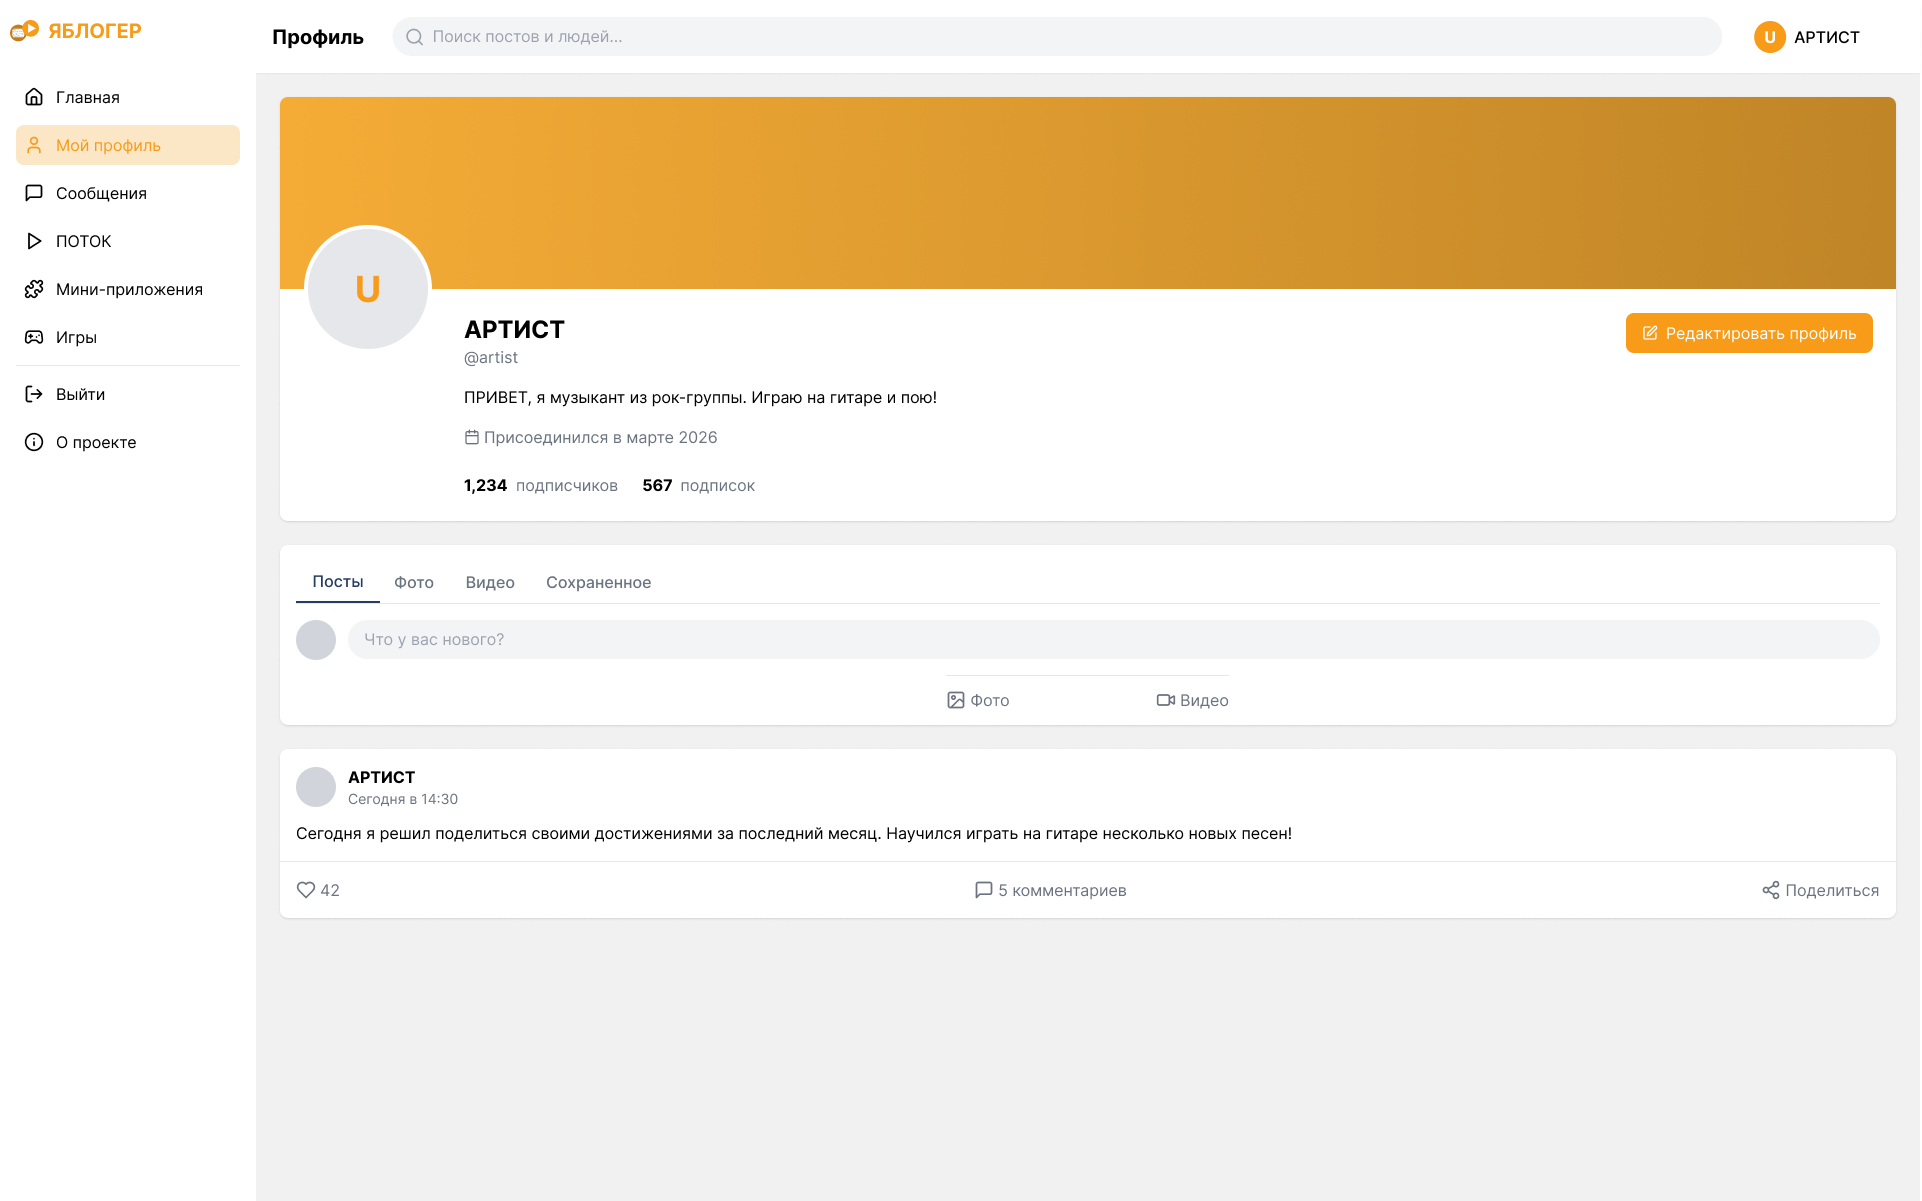
Task: Attach a photo with the Фото button
Action: [x=978, y=700]
